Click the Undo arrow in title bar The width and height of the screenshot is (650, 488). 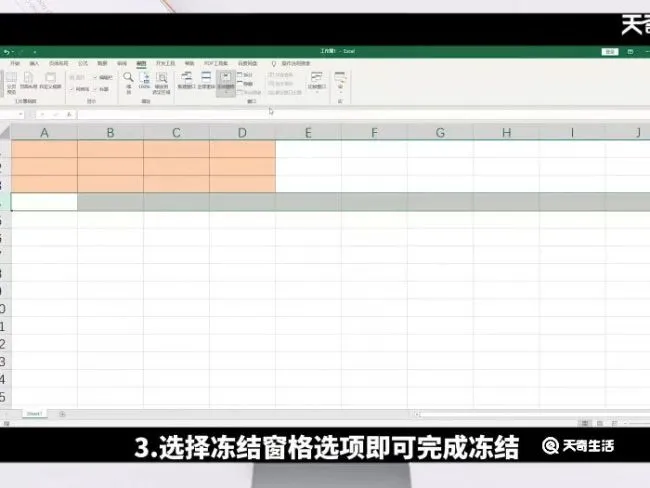[x=6, y=52]
